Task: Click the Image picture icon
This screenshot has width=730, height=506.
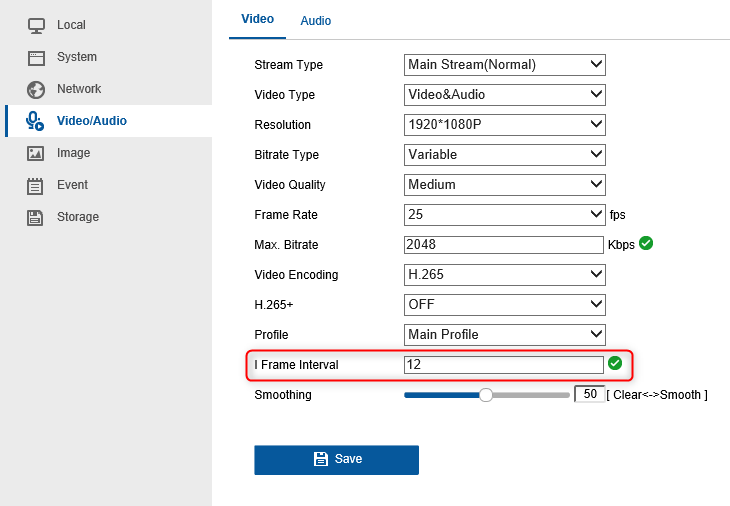Action: (x=36, y=153)
